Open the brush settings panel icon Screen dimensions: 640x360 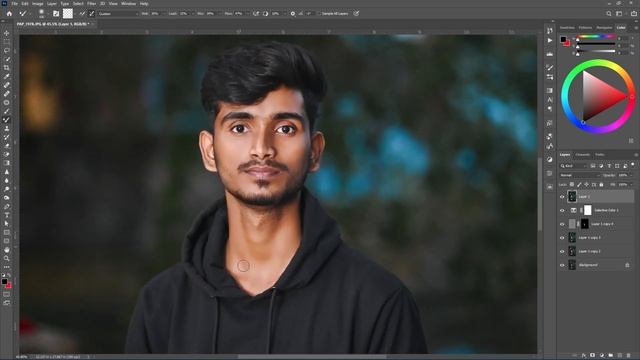[56, 13]
